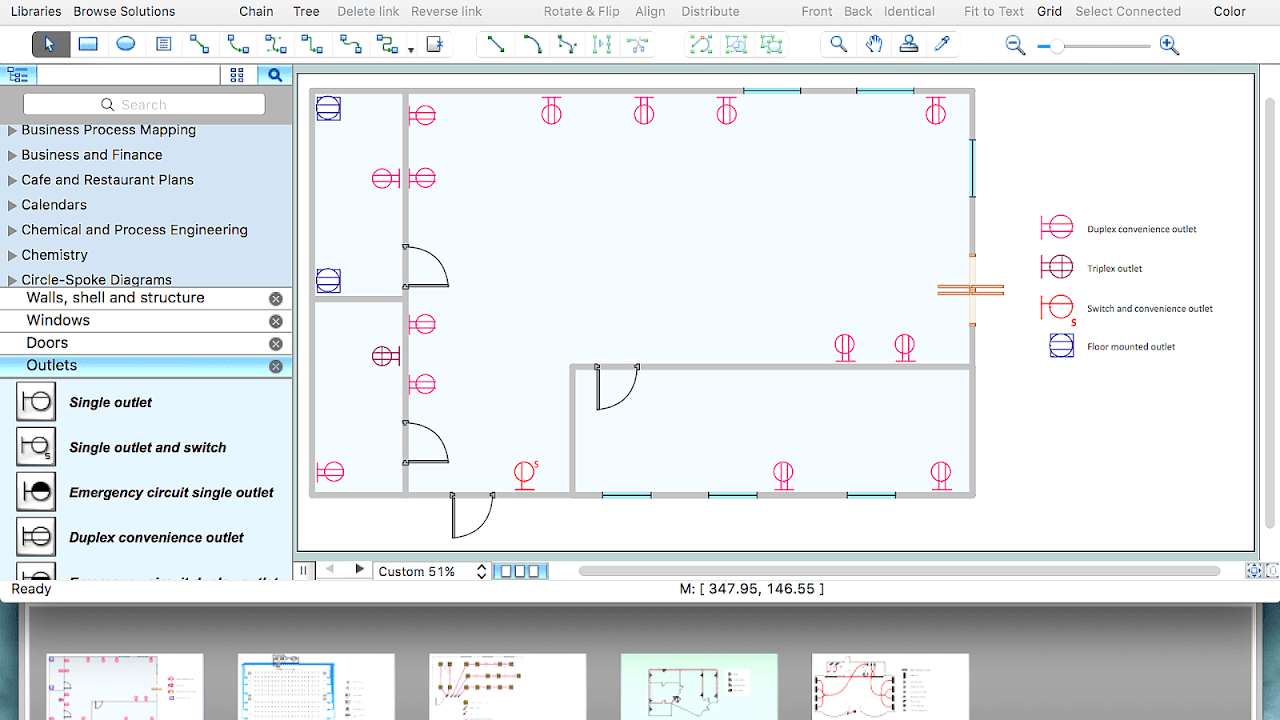Open the connector tools dropdown arrow

(x=411, y=49)
